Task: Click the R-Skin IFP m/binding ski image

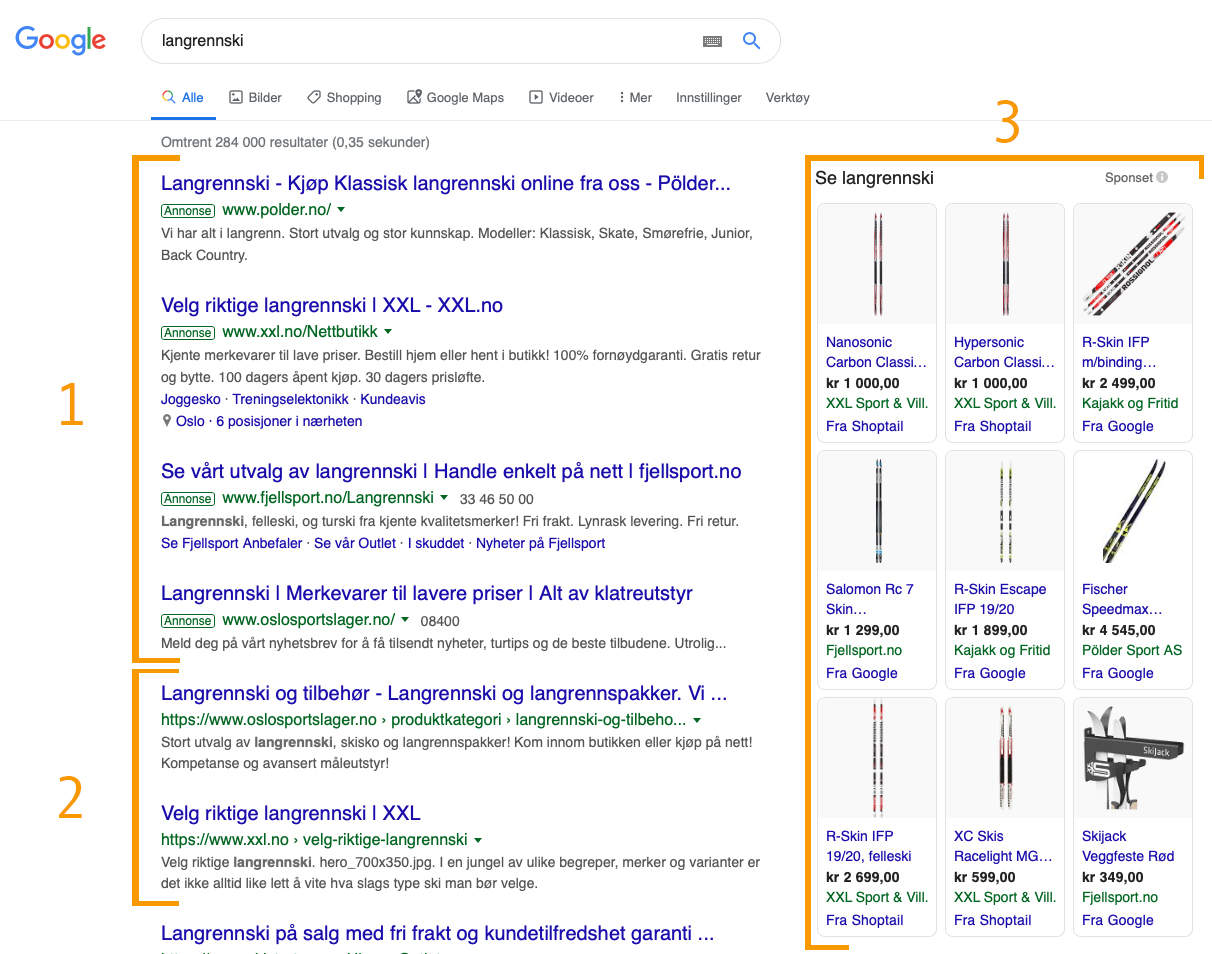Action: point(1133,264)
